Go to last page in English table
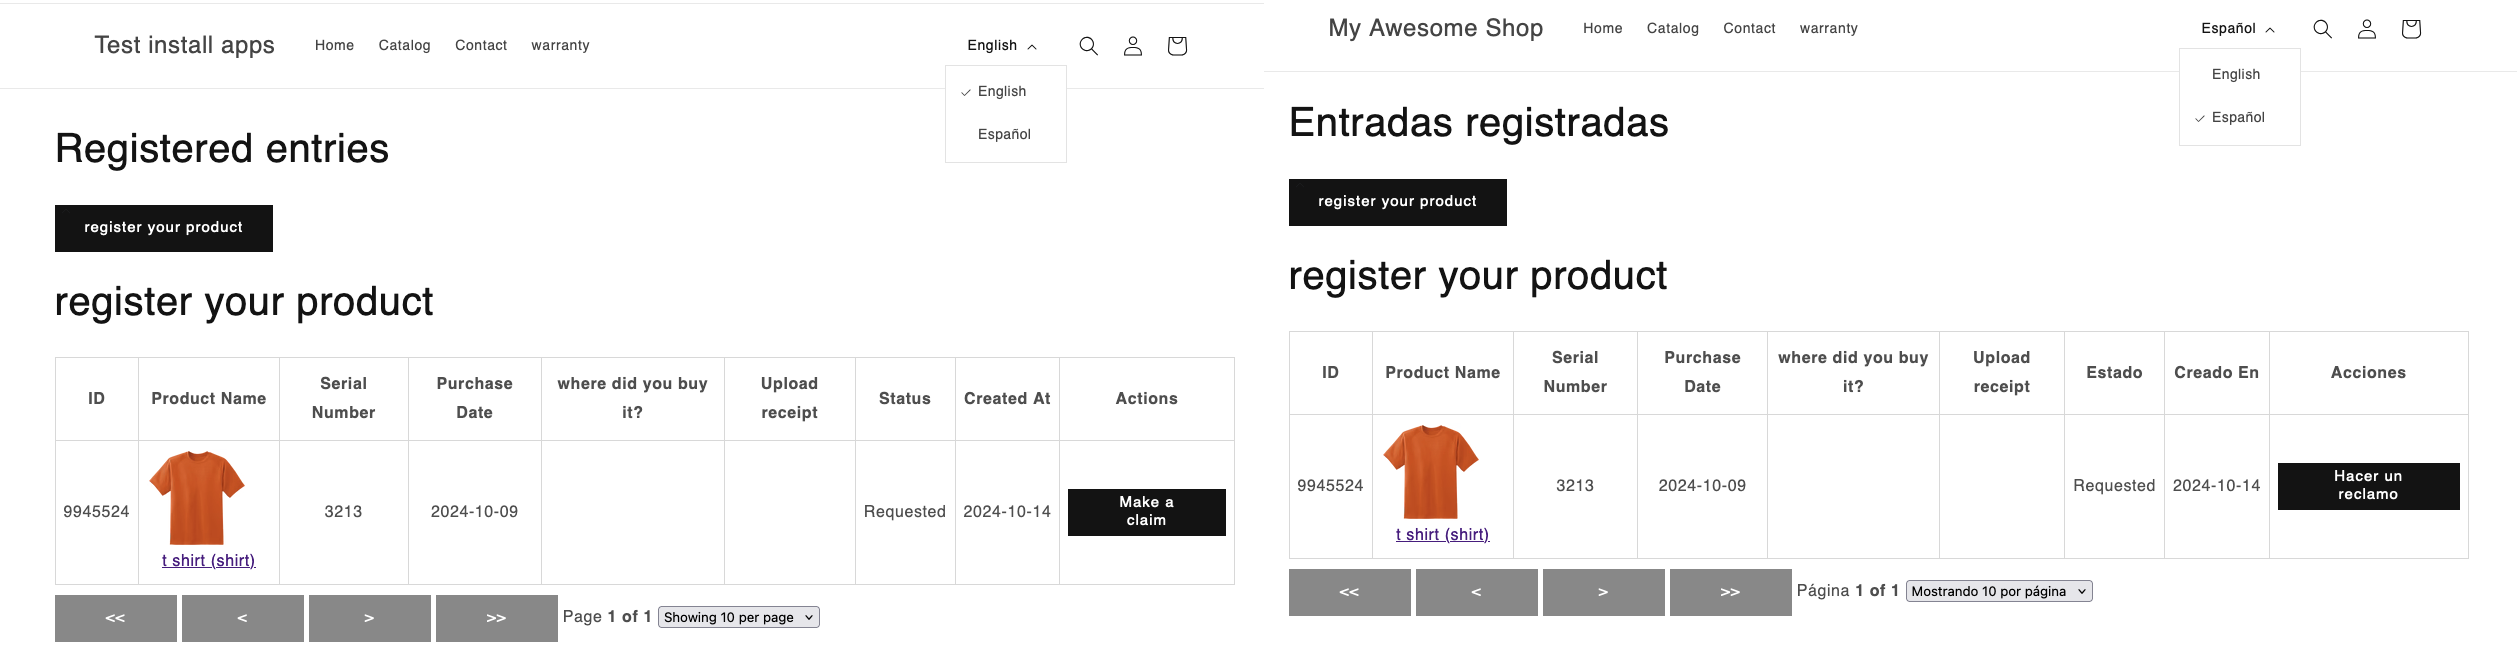 [x=496, y=618]
